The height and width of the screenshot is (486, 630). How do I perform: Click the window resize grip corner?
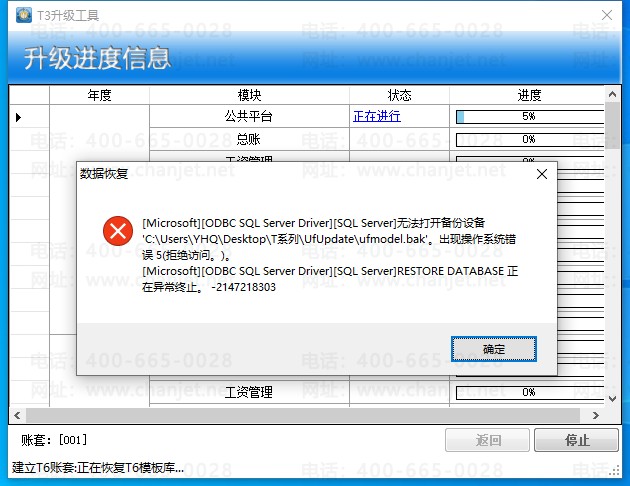[614, 472]
